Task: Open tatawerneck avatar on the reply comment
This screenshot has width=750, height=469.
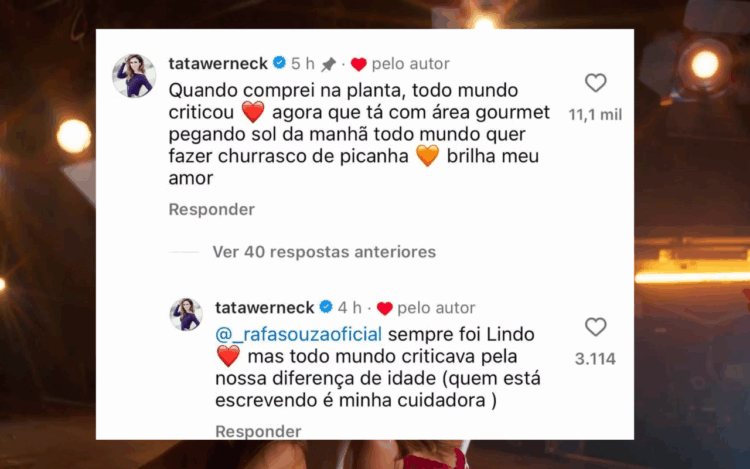Action: (186, 315)
